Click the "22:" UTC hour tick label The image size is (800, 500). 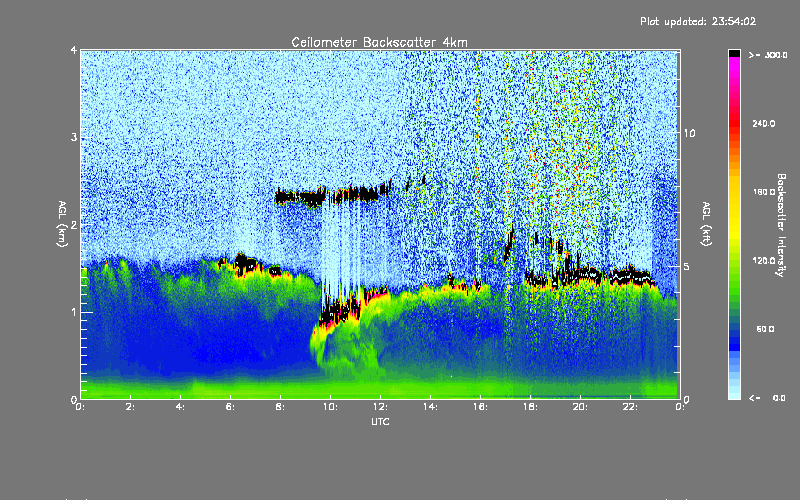pos(630,407)
